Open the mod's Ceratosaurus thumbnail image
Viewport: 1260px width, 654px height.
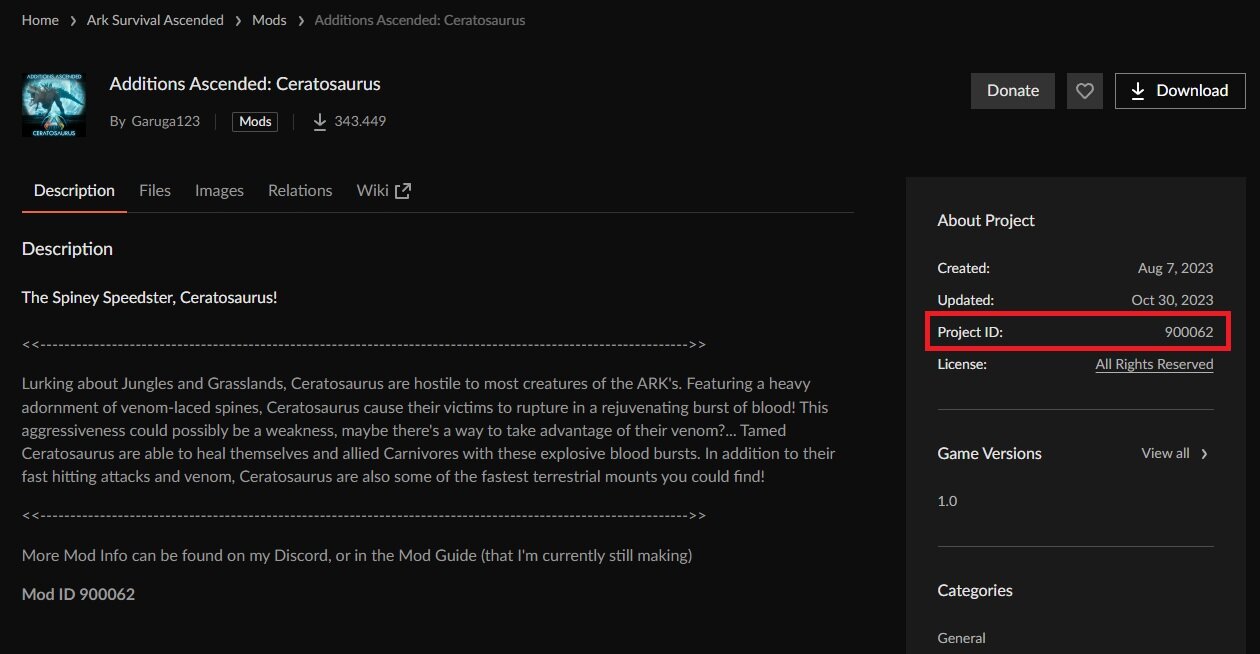[x=53, y=105]
